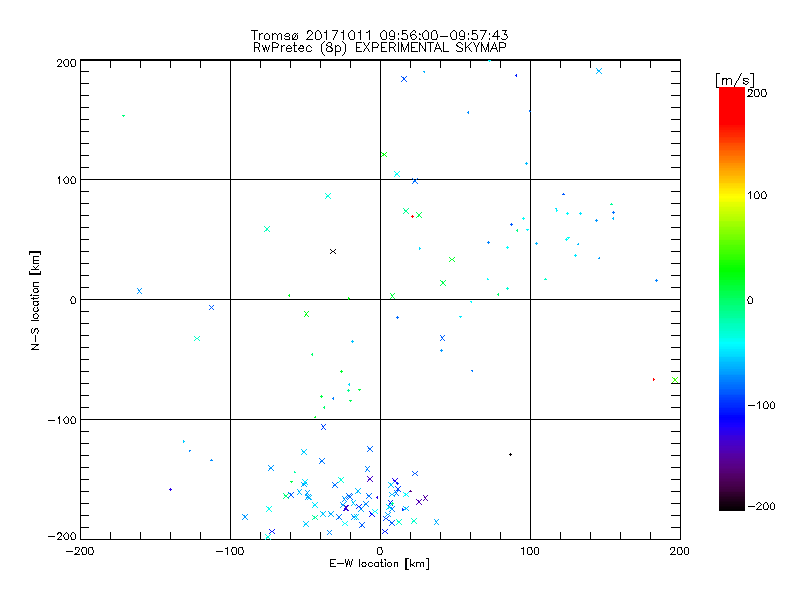Click the red dot between the two green X markers
800x600 pixels.
coord(412,217)
